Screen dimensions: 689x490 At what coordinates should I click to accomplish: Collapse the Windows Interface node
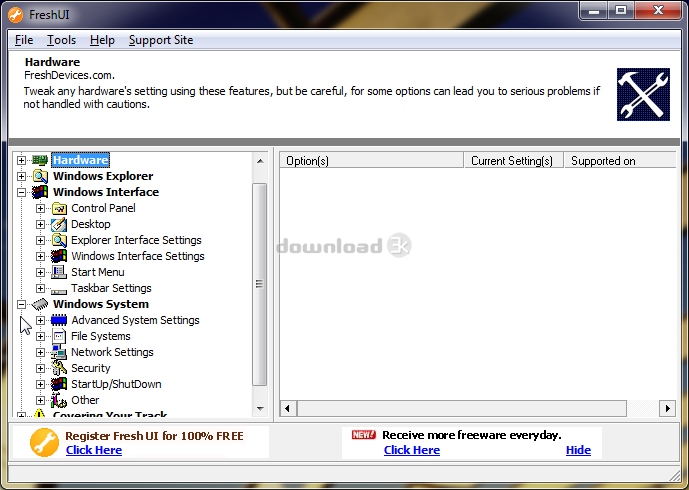(21, 192)
